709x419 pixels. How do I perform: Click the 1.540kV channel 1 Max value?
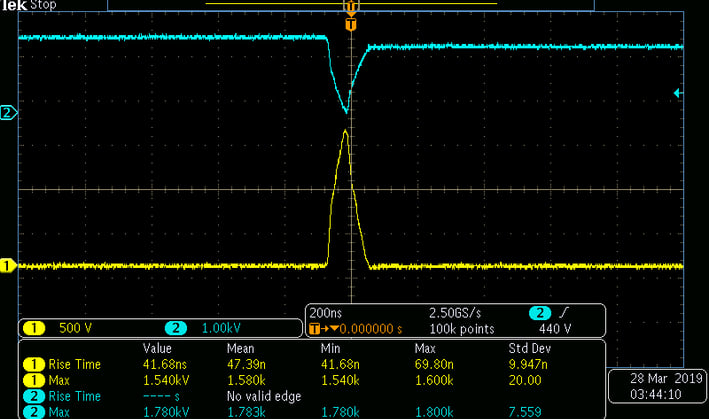(x=166, y=381)
